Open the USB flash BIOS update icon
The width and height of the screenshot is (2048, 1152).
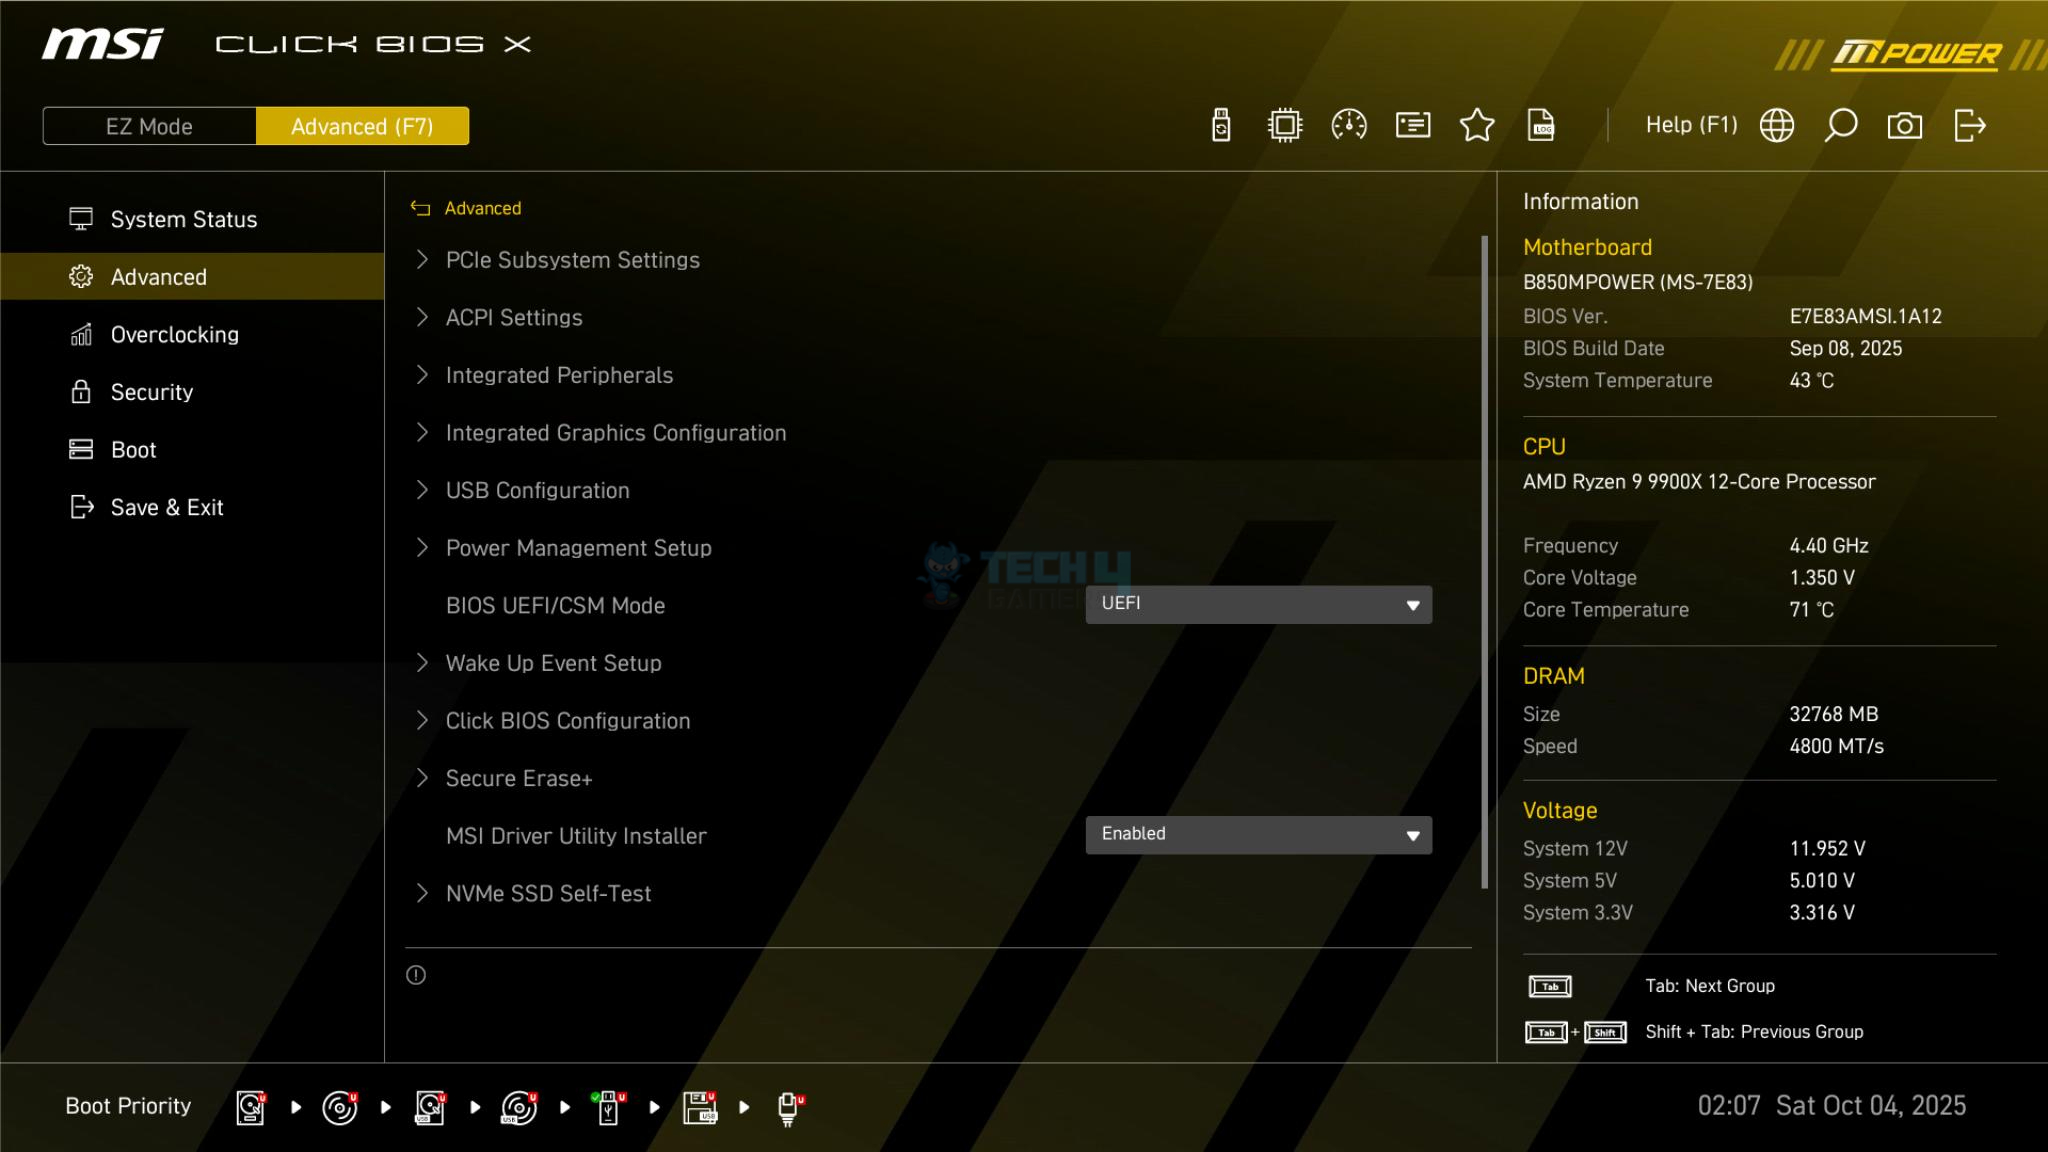(1221, 126)
